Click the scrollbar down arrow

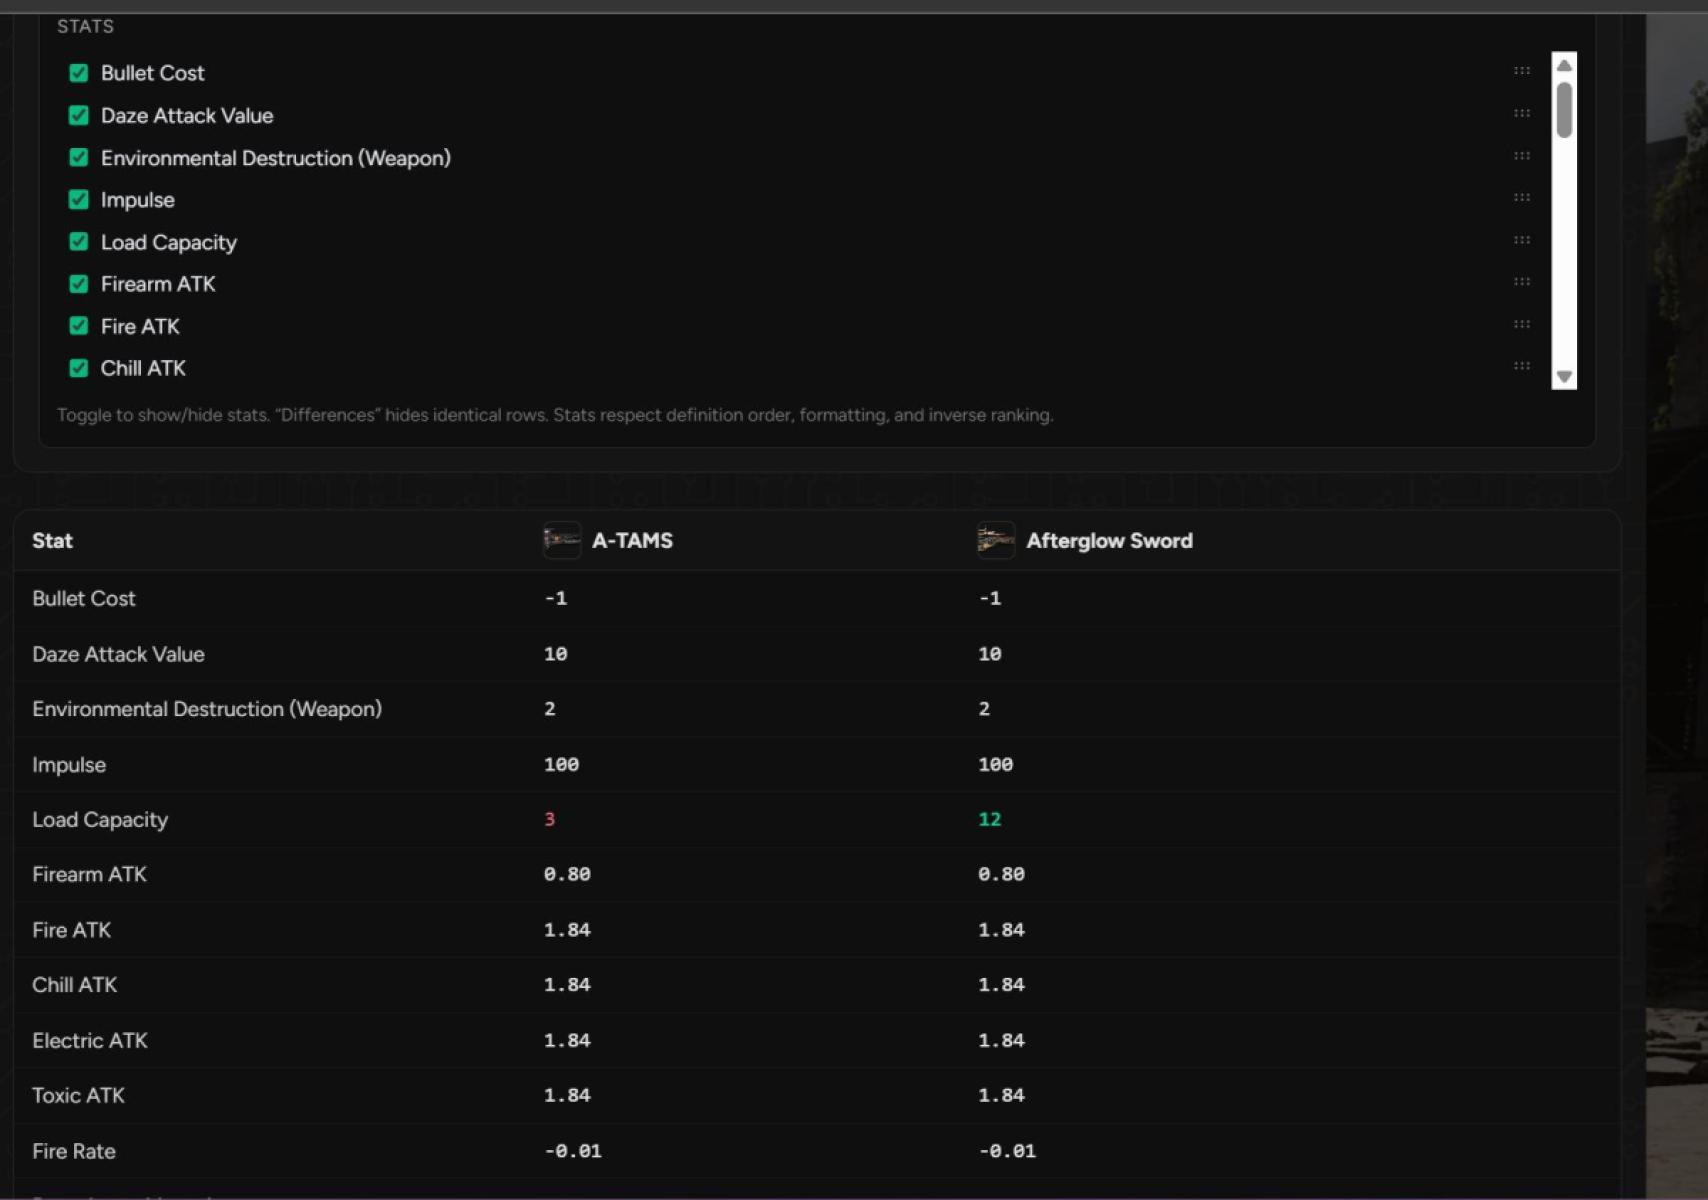click(1563, 376)
